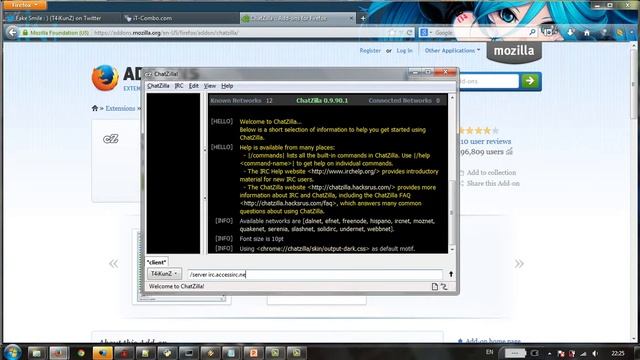Open the View menu in ChatZilla

(210, 86)
